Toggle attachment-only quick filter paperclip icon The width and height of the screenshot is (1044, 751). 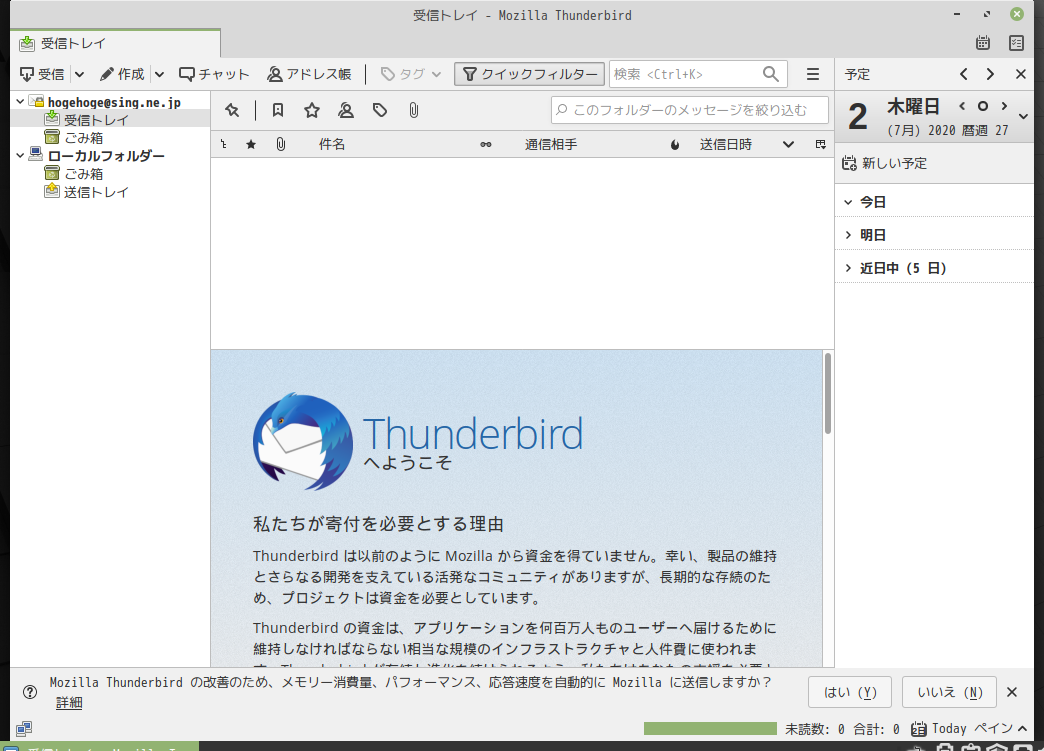[x=413, y=110]
